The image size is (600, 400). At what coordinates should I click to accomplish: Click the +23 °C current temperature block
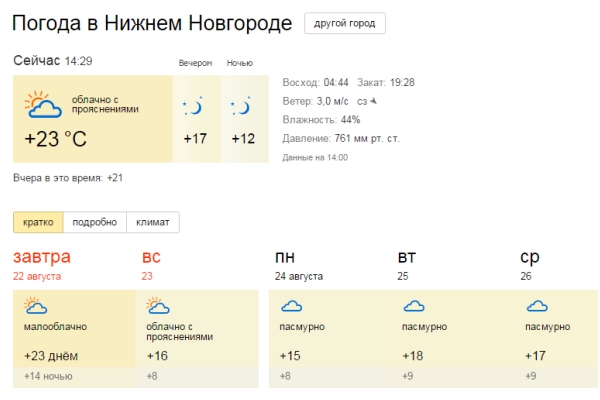point(55,139)
